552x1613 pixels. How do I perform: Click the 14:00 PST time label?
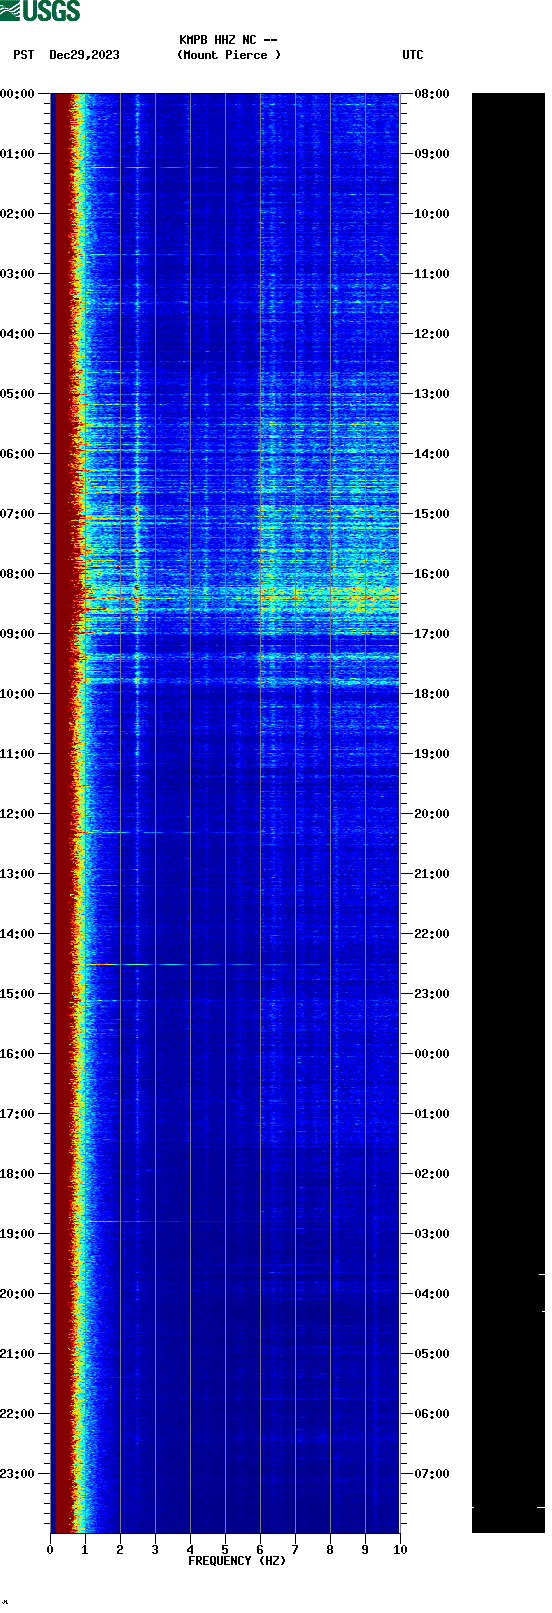pos(18,934)
